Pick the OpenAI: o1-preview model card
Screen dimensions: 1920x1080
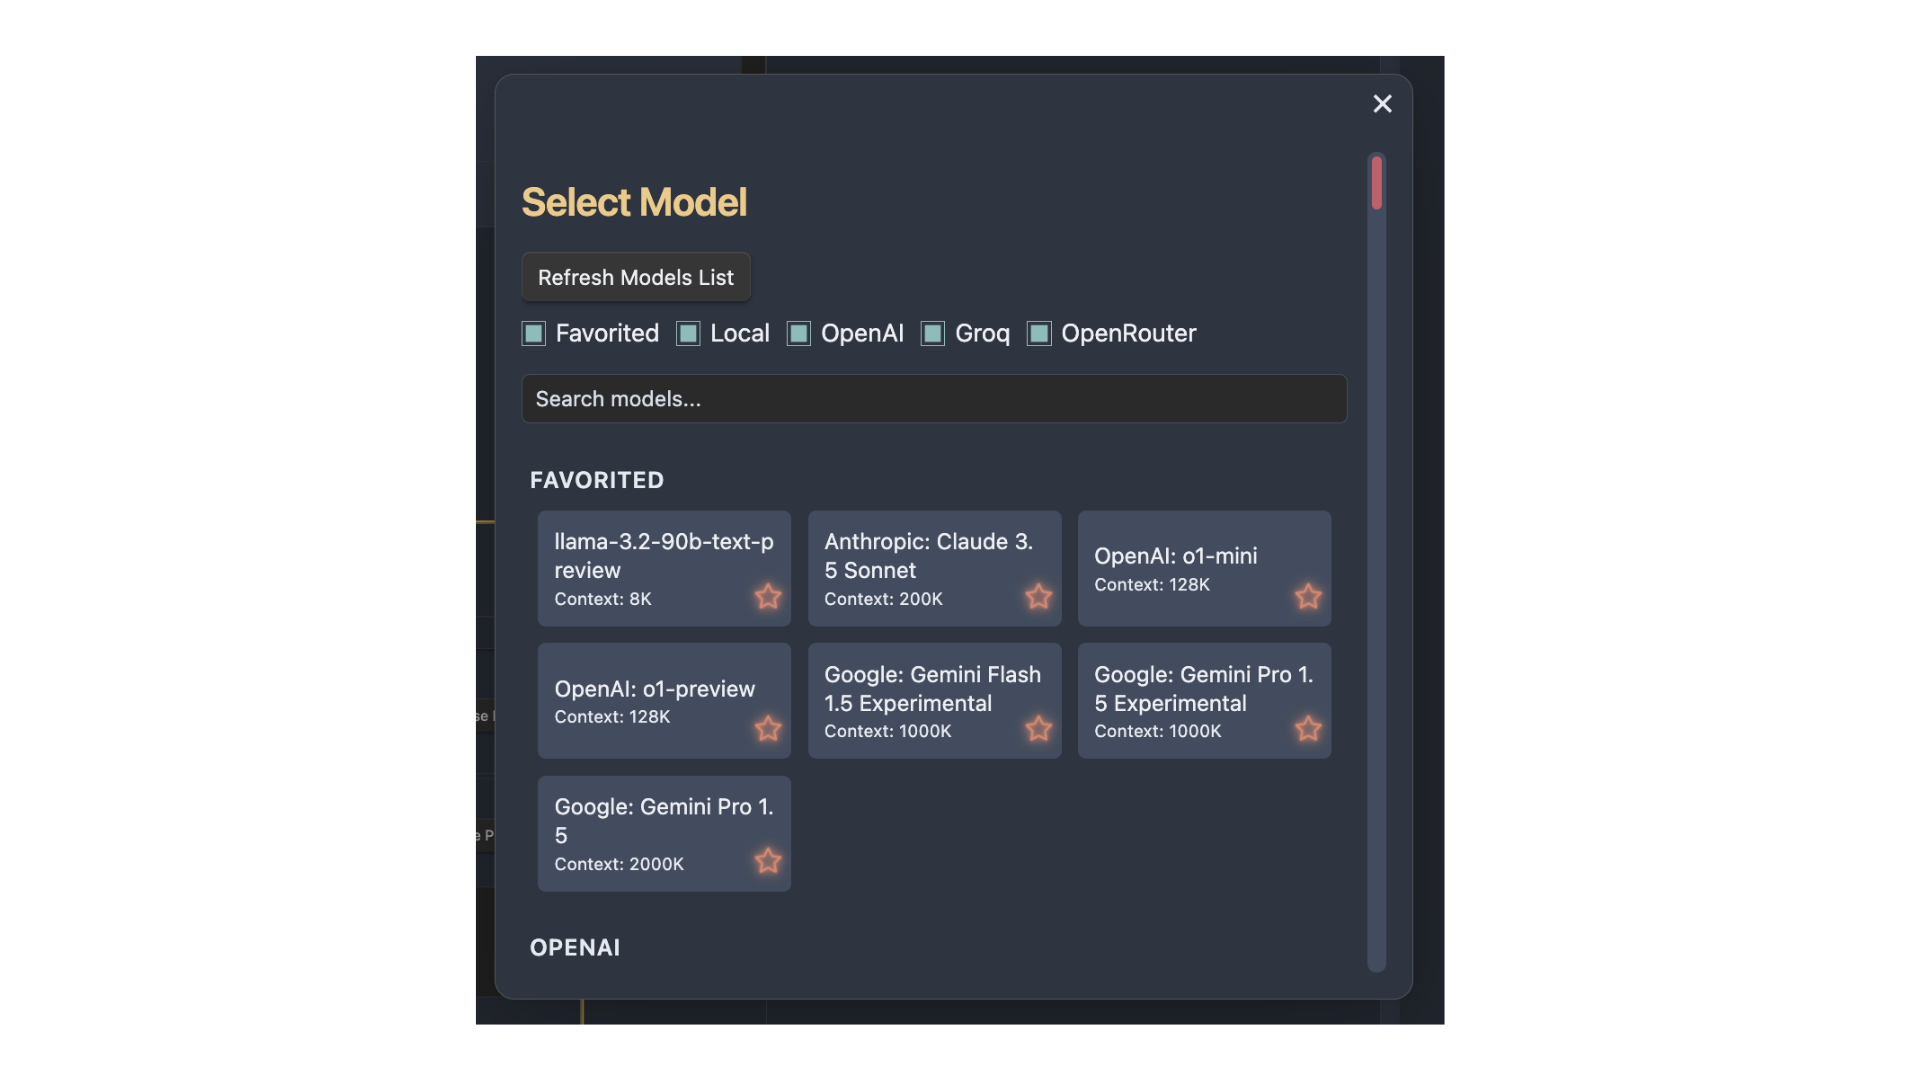pos(664,701)
